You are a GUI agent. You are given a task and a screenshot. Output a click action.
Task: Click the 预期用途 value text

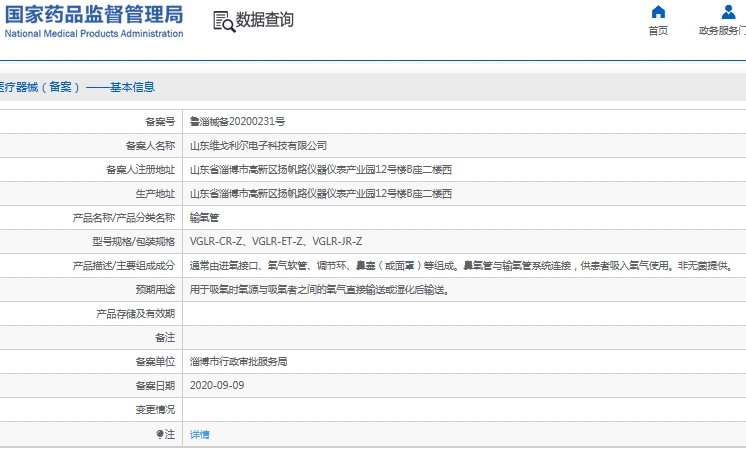pyautogui.click(x=319, y=290)
